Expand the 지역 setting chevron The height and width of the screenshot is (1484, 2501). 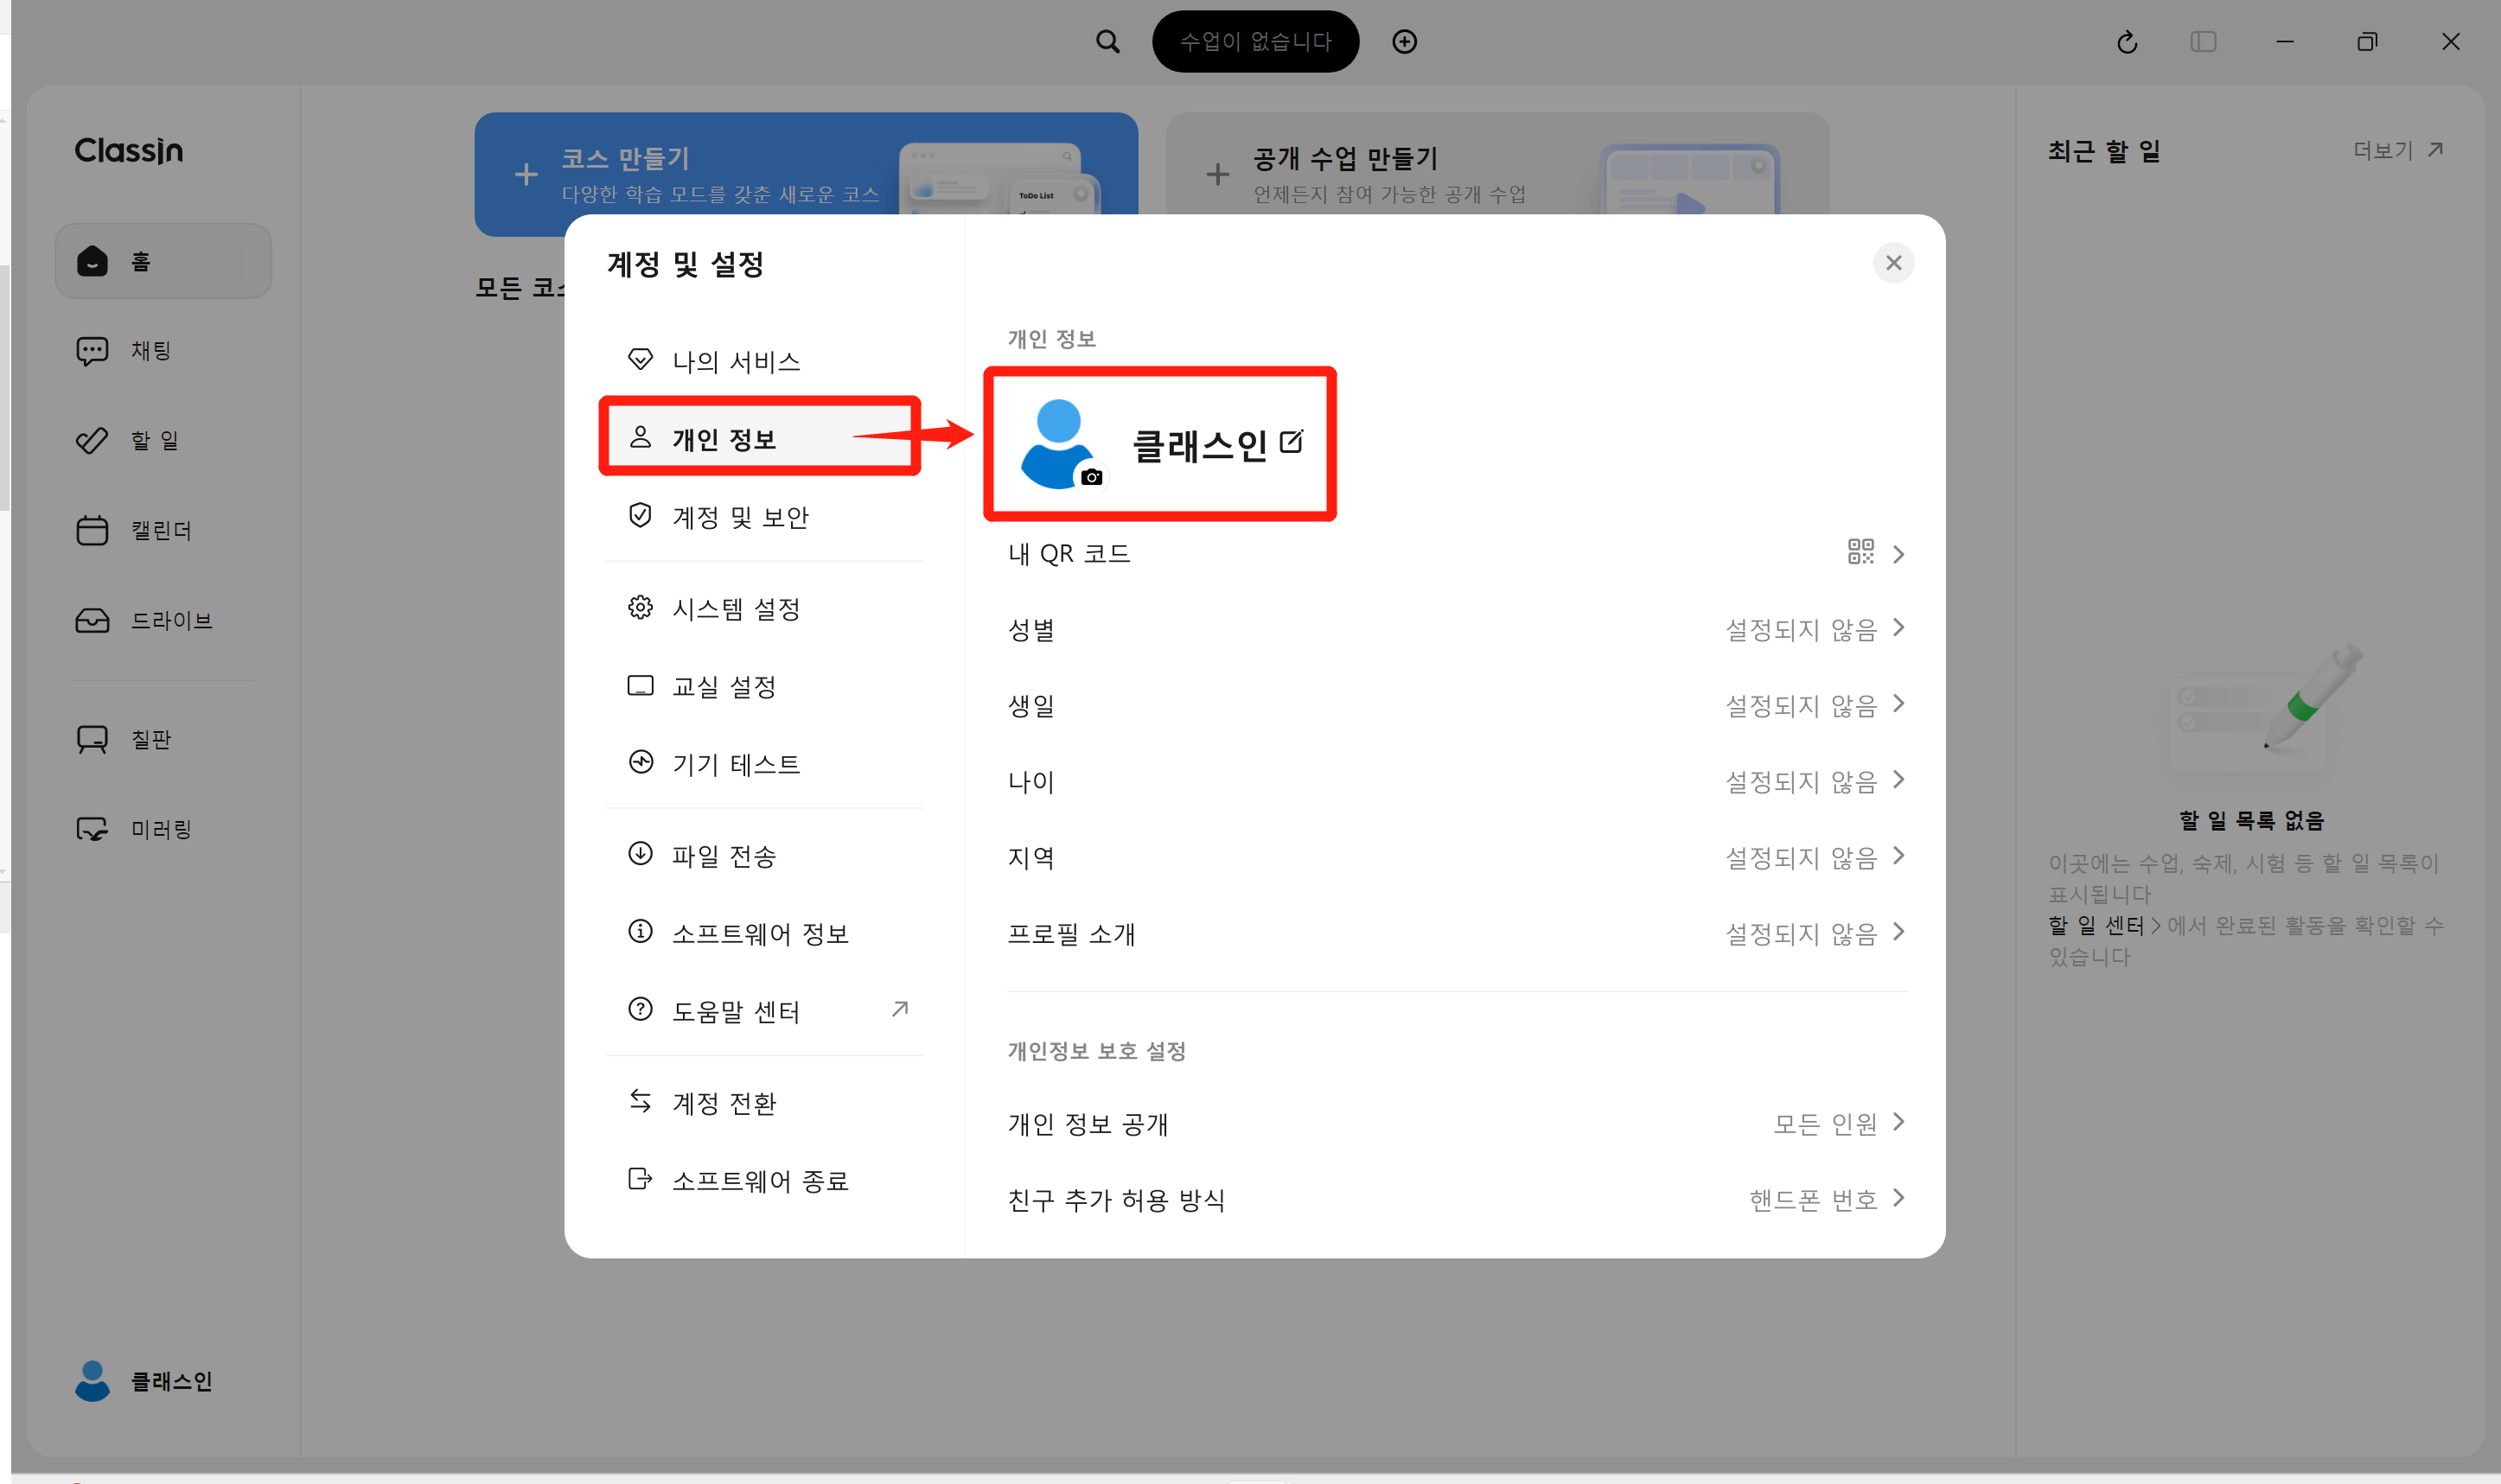pos(1898,856)
